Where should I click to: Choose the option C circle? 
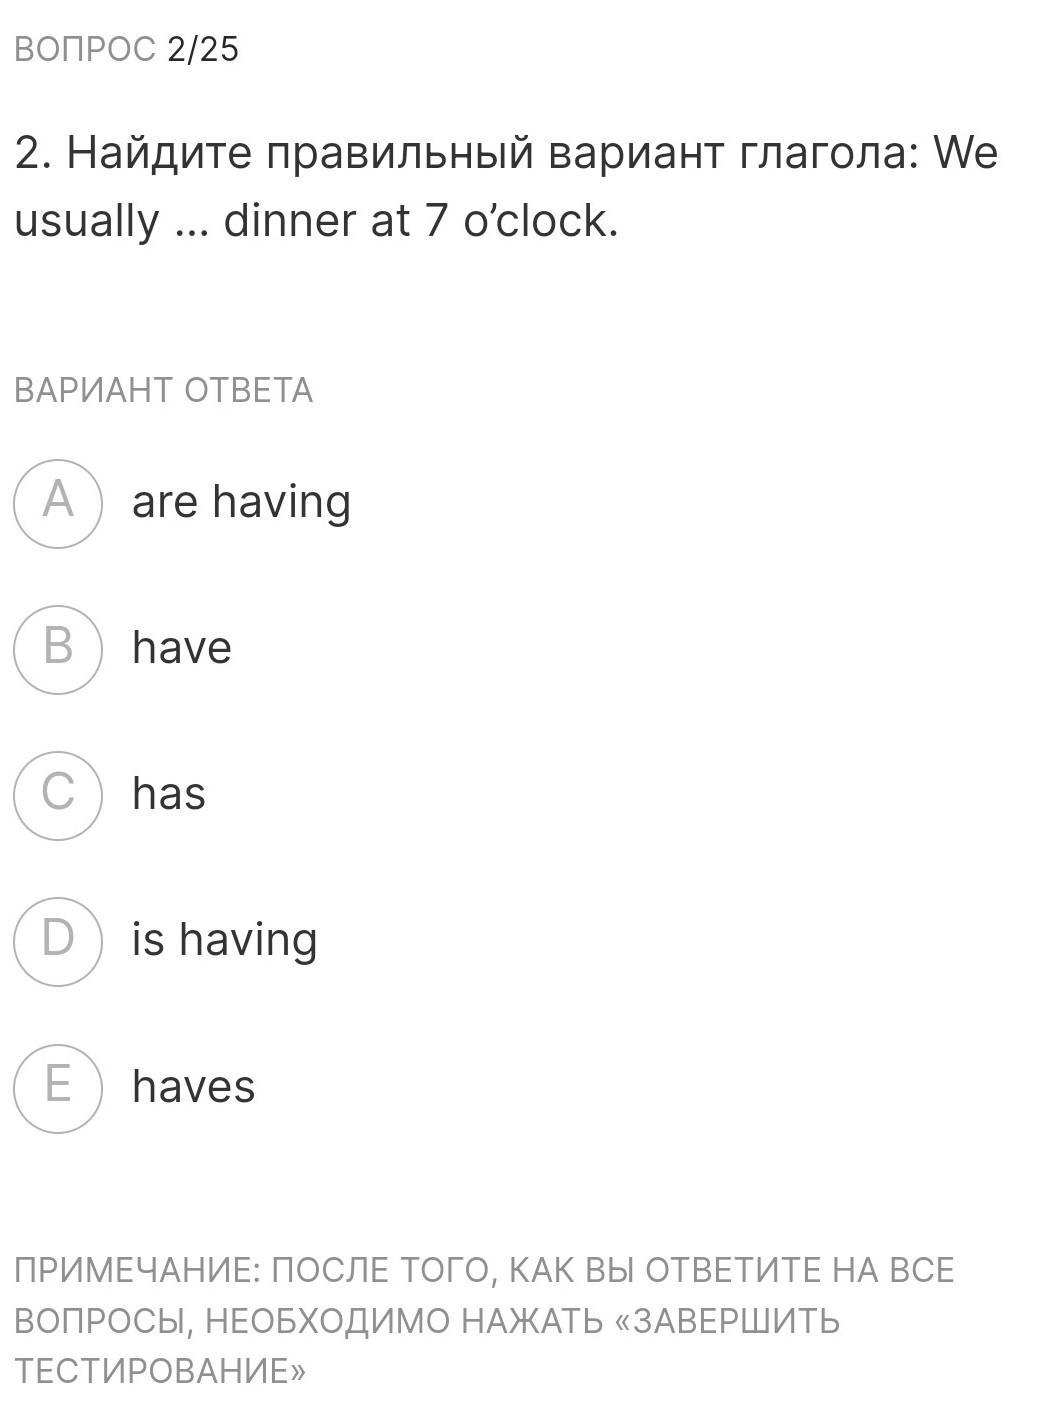pyautogui.click(x=58, y=795)
